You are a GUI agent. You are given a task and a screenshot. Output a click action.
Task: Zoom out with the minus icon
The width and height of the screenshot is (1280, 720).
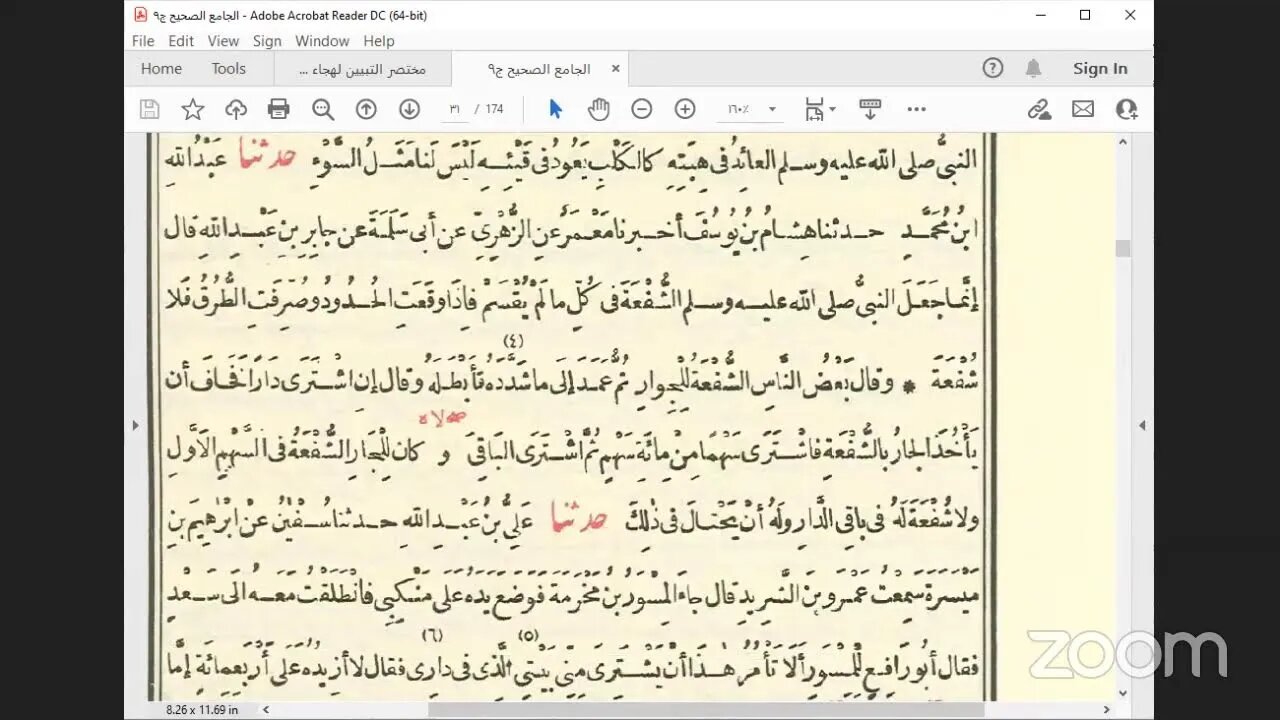click(642, 109)
